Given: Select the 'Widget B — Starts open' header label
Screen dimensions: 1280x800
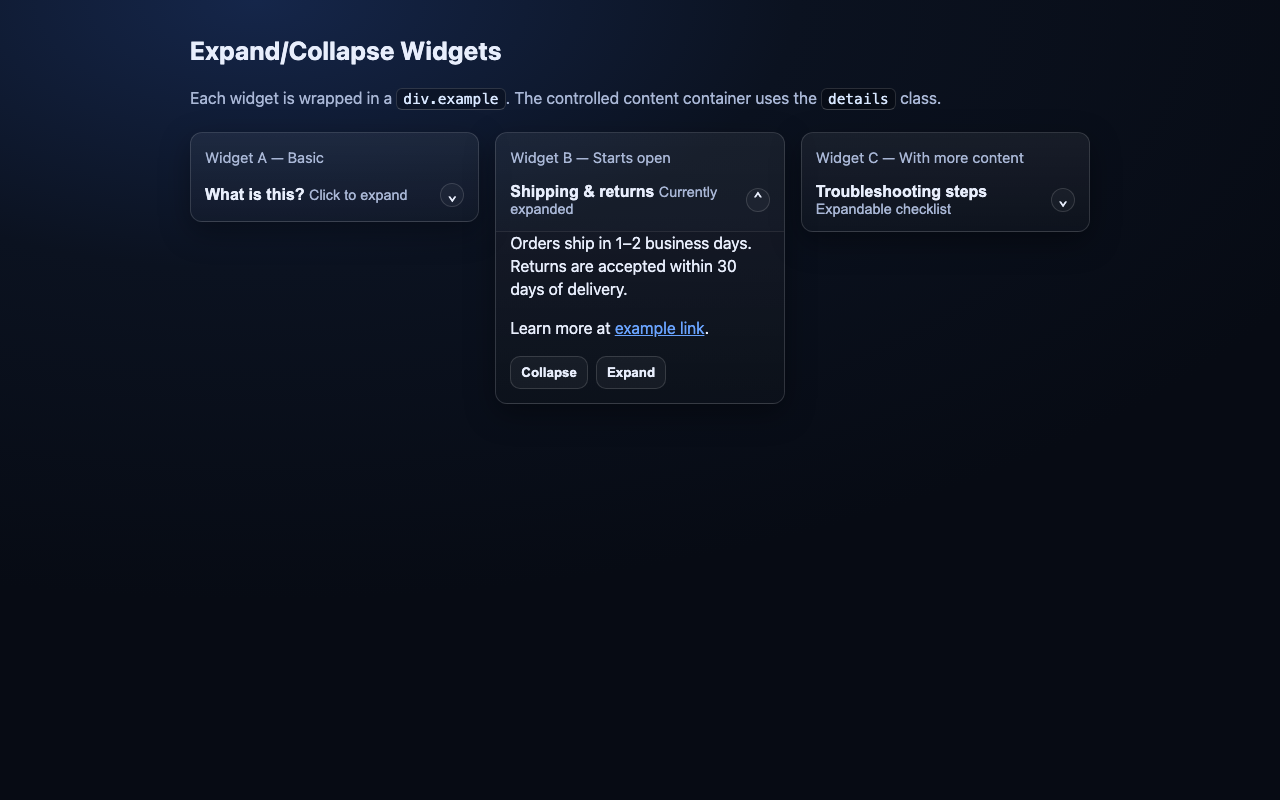Looking at the screenshot, I should coord(590,158).
